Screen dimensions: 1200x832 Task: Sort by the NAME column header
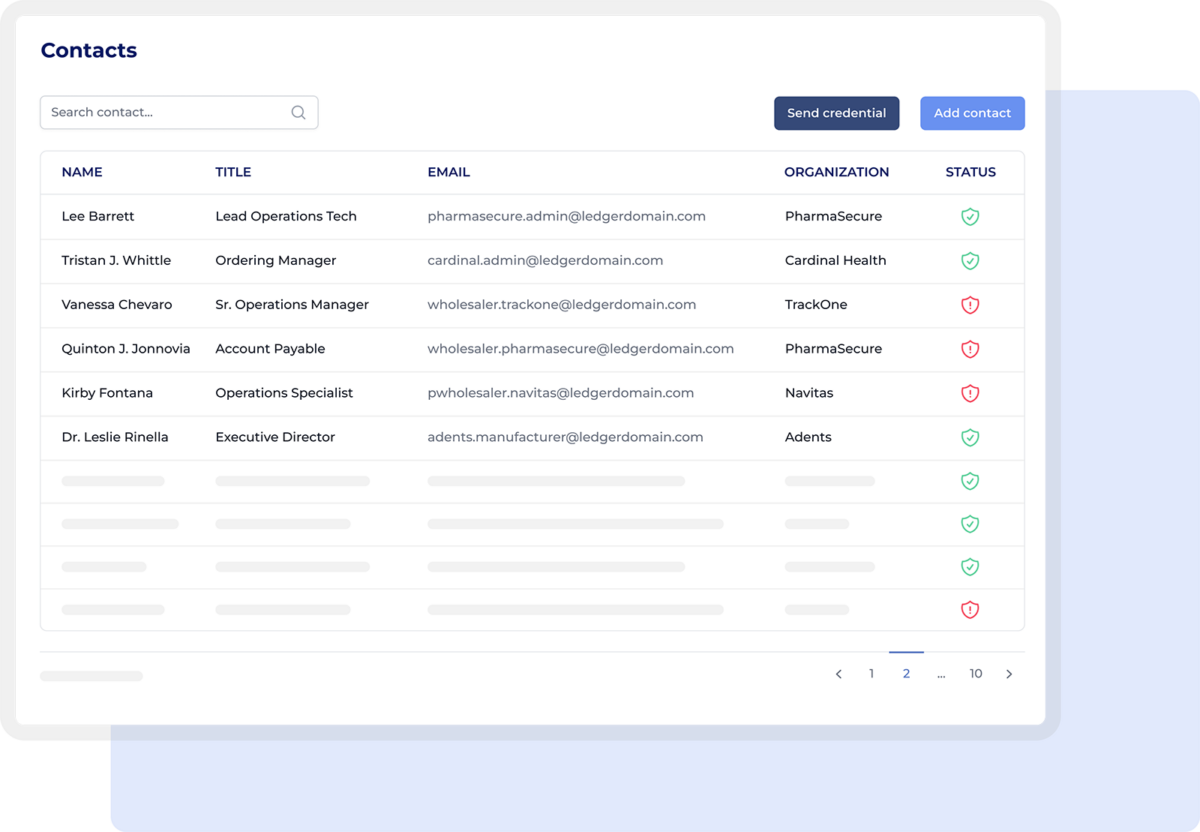[x=82, y=172]
